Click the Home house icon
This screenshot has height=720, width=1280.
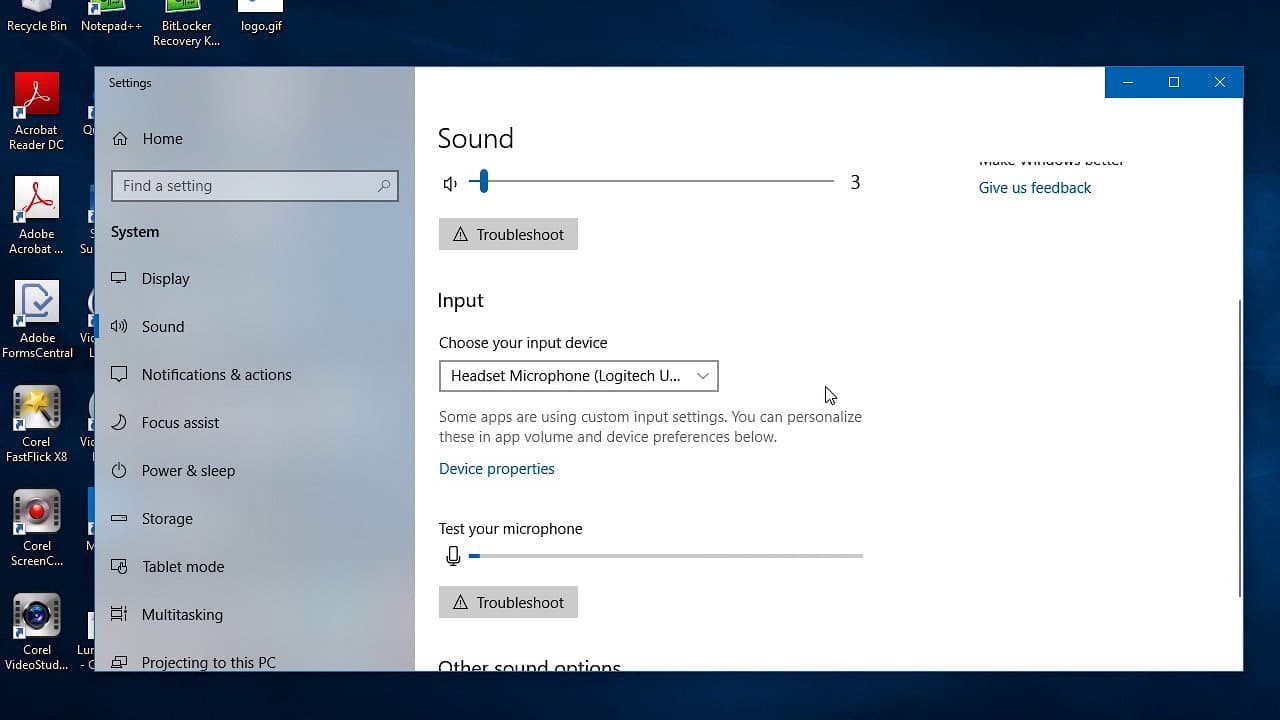120,139
